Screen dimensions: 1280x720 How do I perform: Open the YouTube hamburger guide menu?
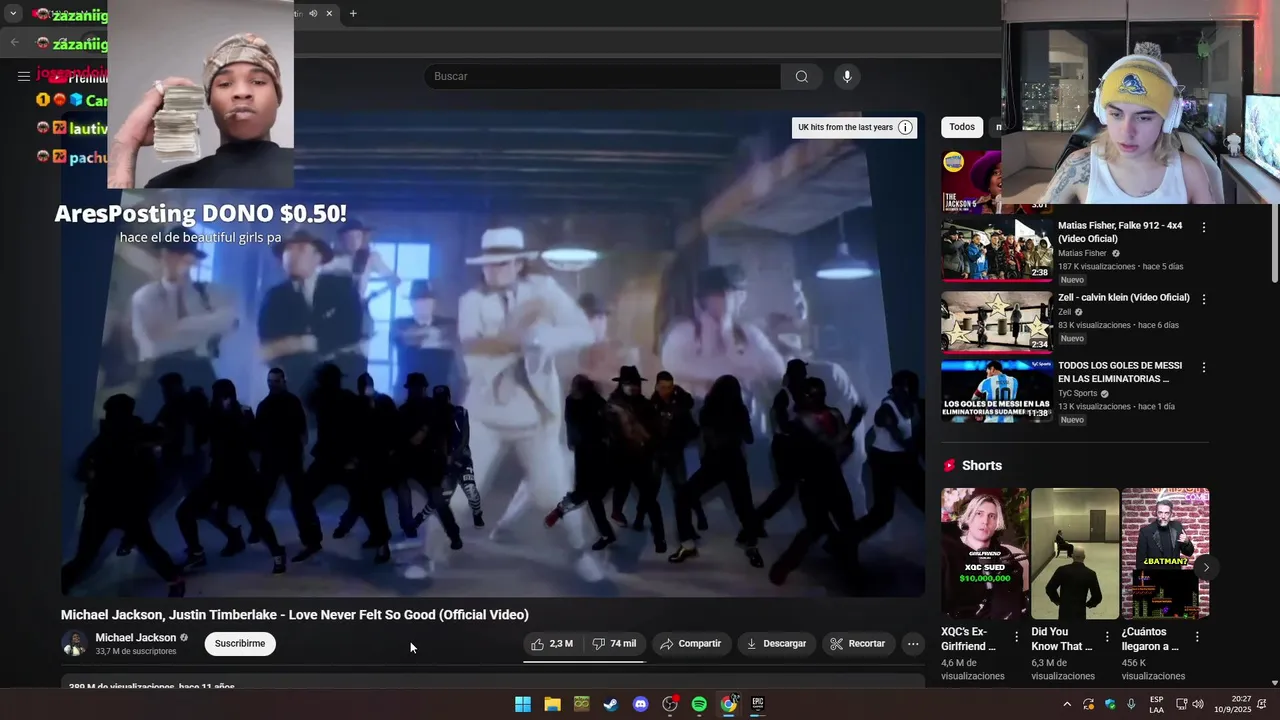(23, 76)
